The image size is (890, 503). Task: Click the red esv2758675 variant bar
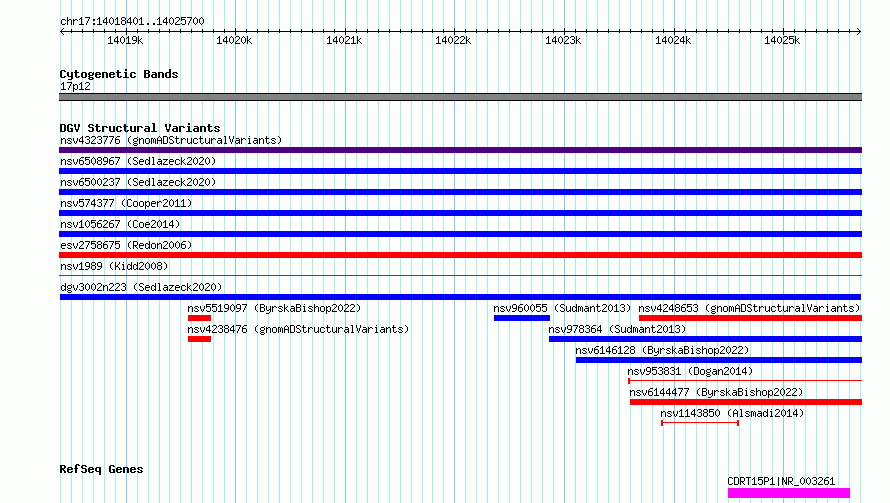pyautogui.click(x=460, y=255)
